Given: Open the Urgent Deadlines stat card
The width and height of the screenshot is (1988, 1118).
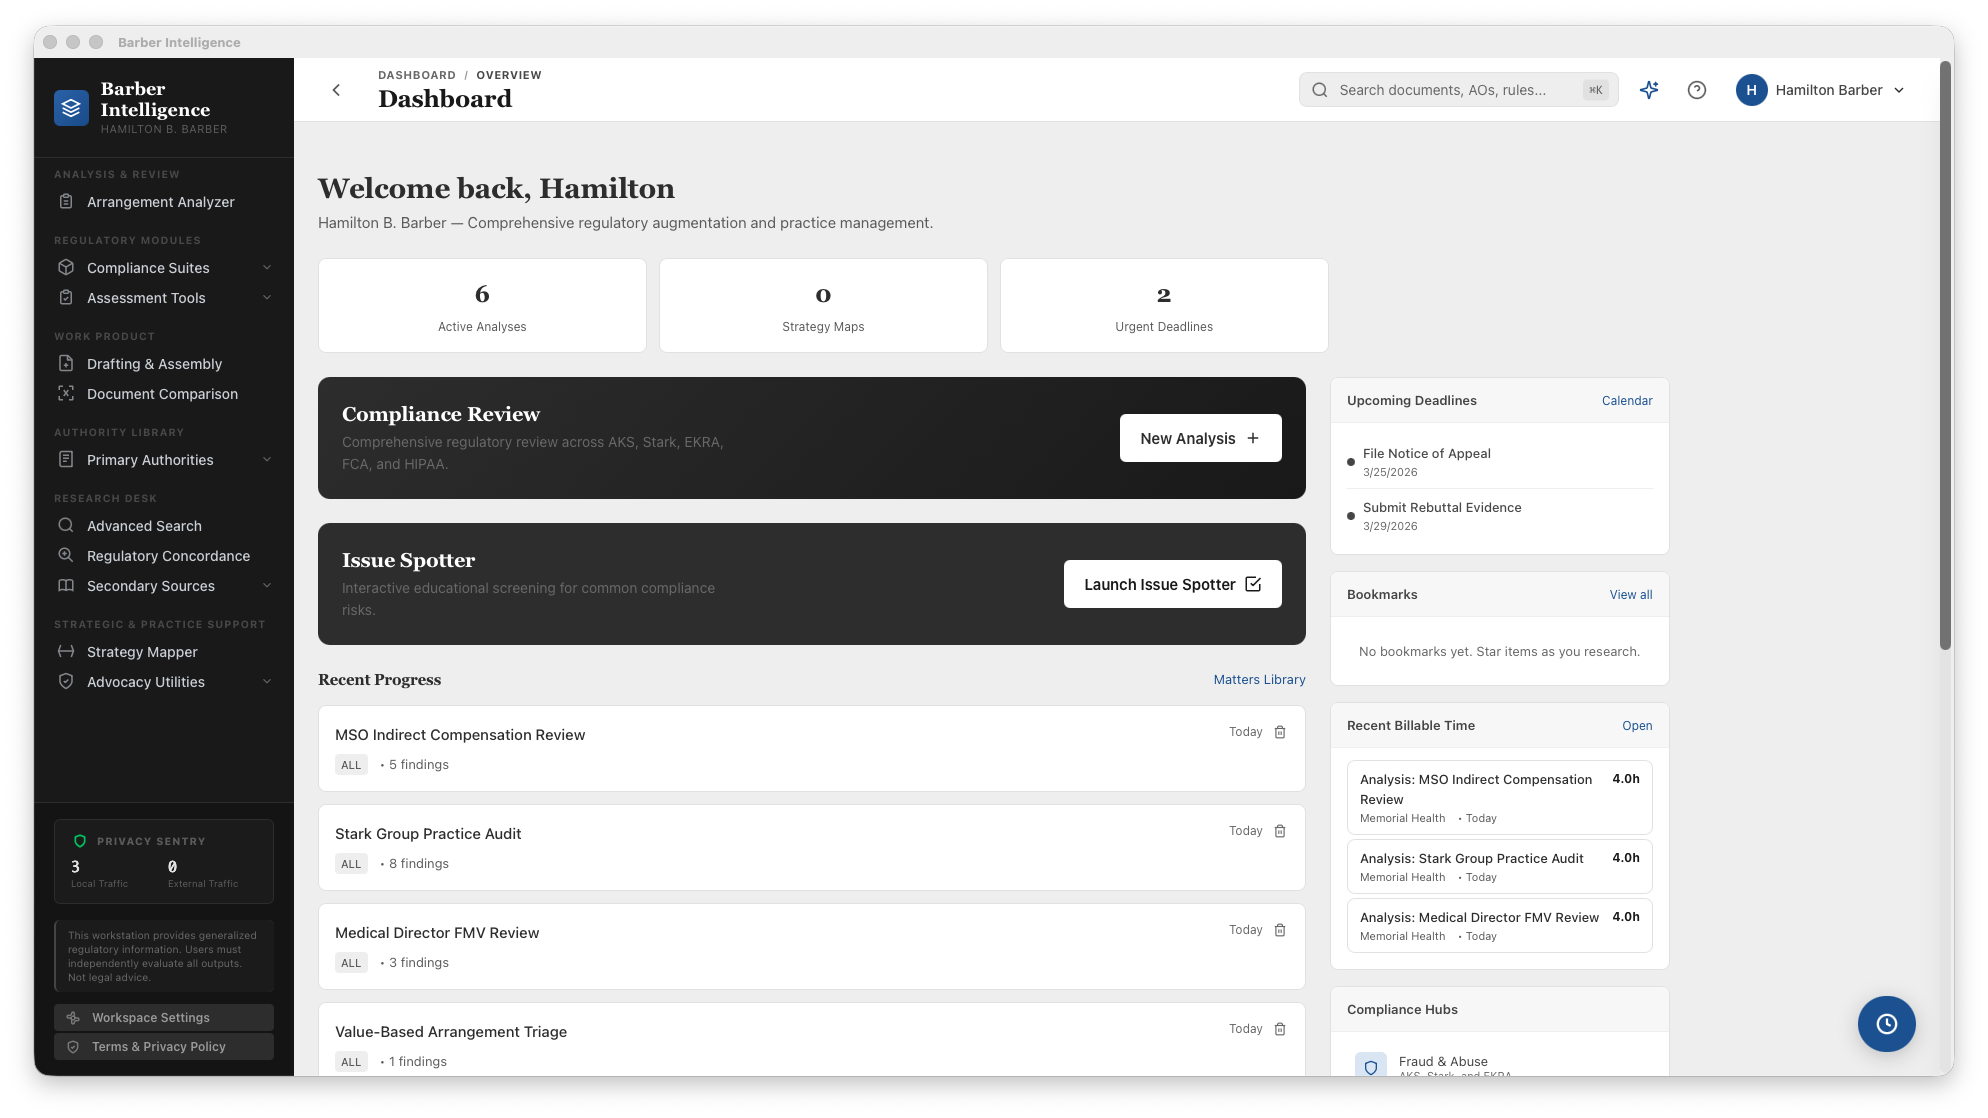Looking at the screenshot, I should coord(1164,306).
